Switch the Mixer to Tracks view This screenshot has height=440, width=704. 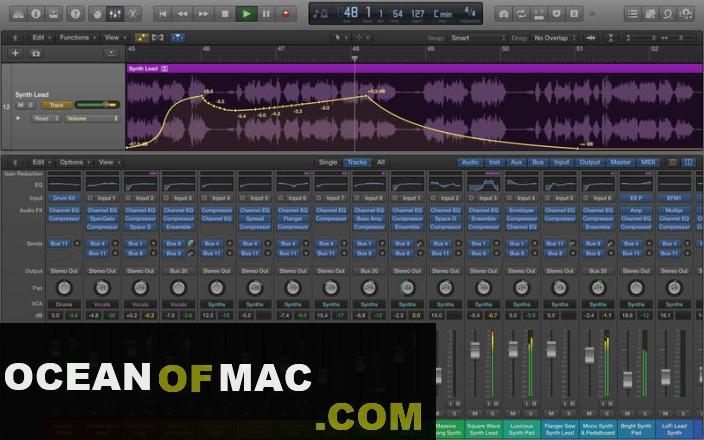tap(357, 162)
